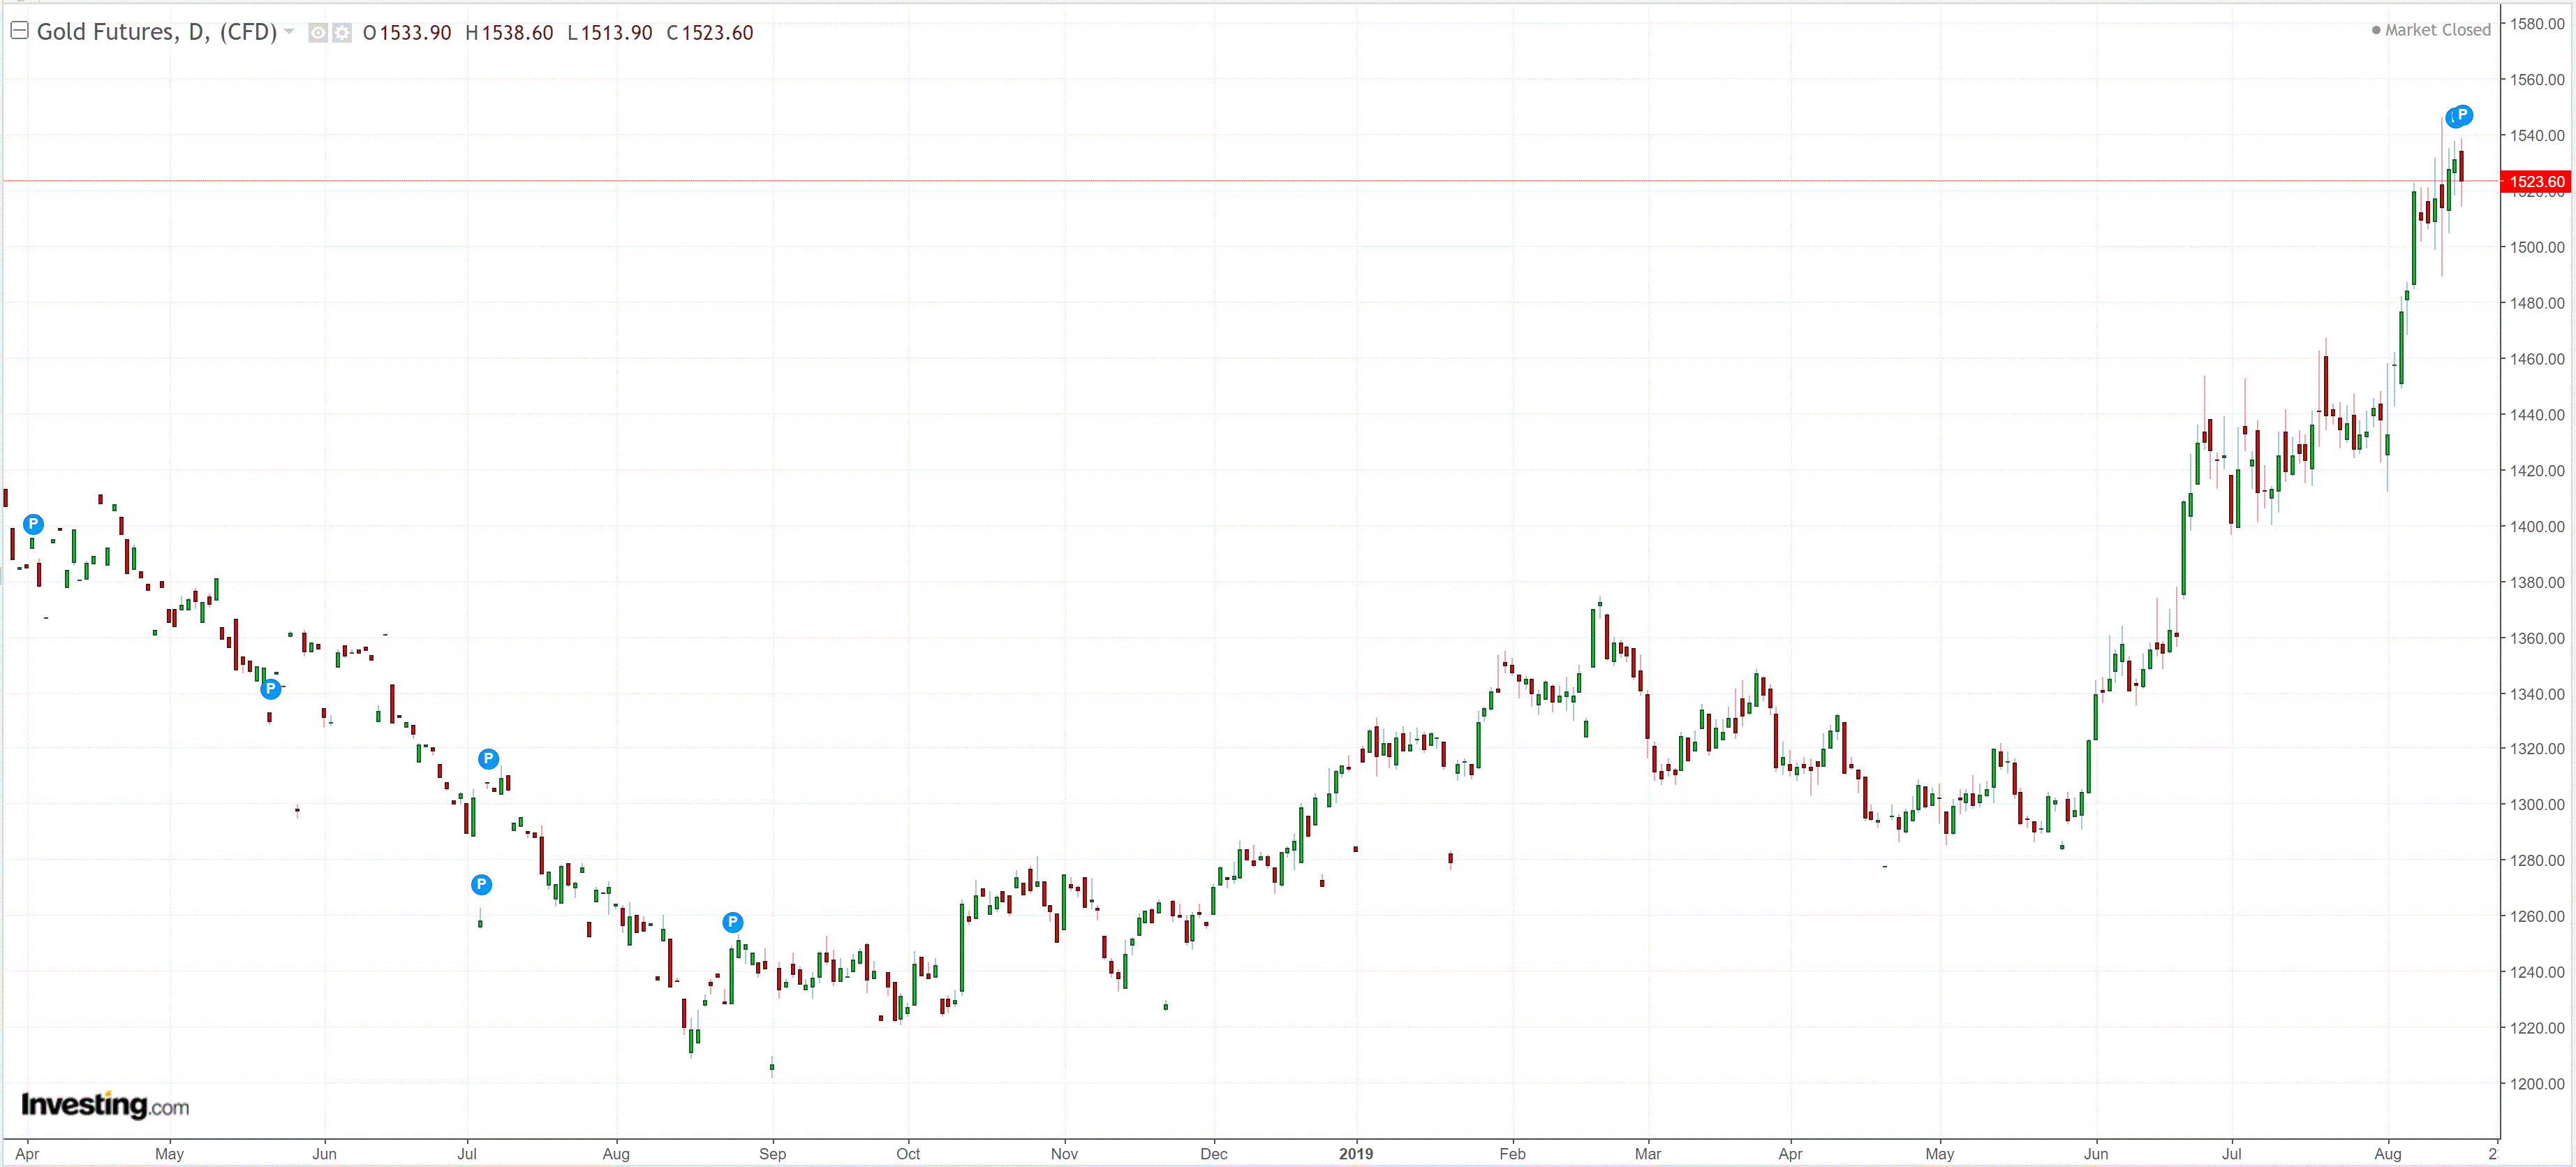The width and height of the screenshot is (2576, 1167).
Task: Click the Gold Futures, D, (CFD) title
Action: point(156,32)
